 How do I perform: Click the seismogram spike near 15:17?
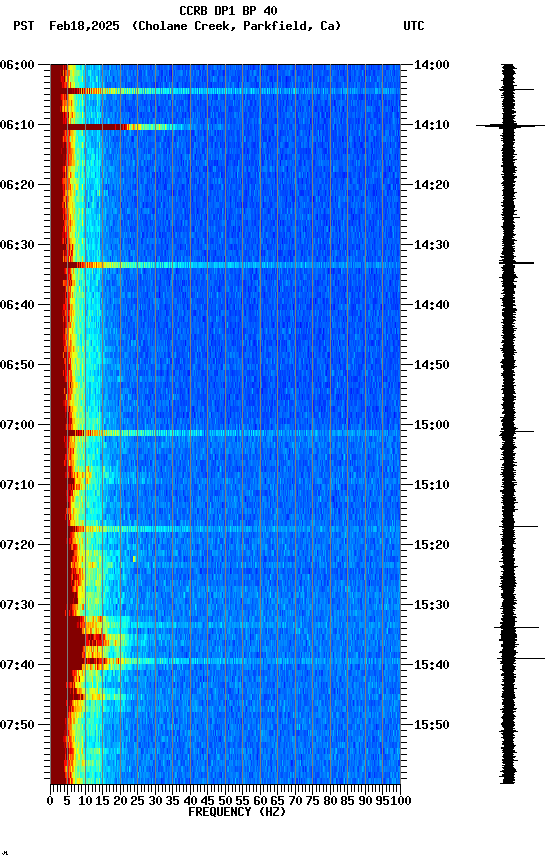pos(518,527)
